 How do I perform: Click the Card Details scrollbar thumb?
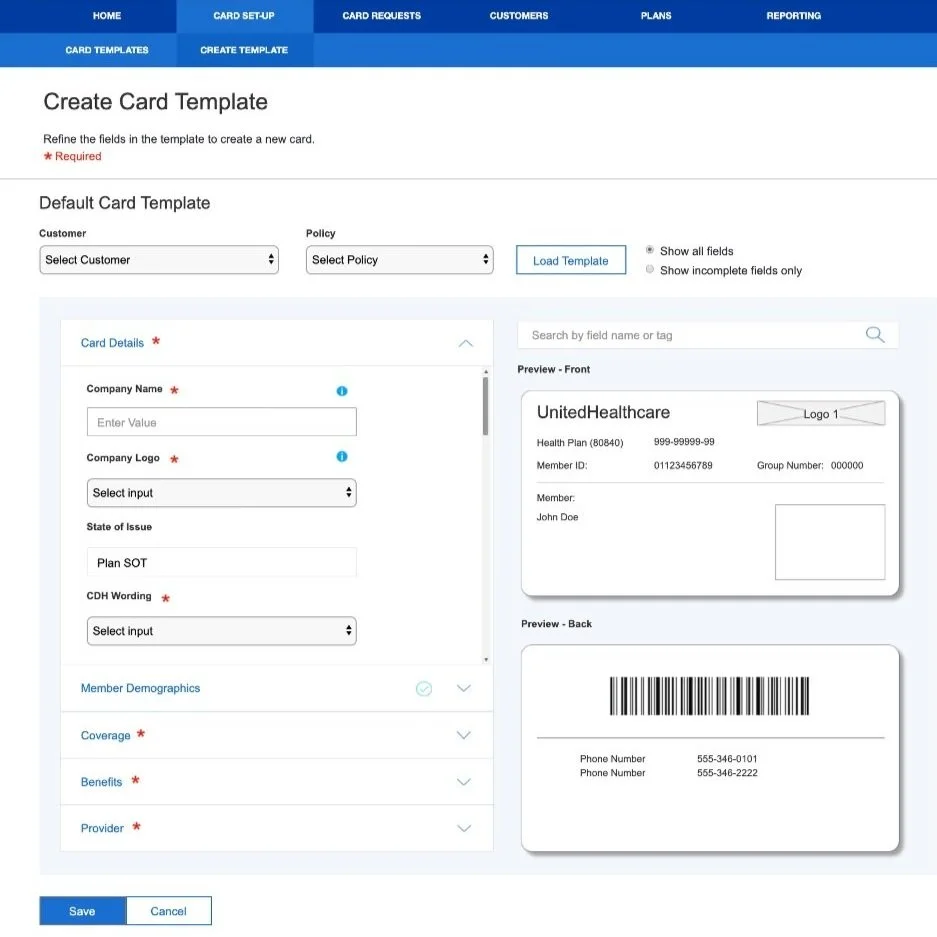pos(485,406)
